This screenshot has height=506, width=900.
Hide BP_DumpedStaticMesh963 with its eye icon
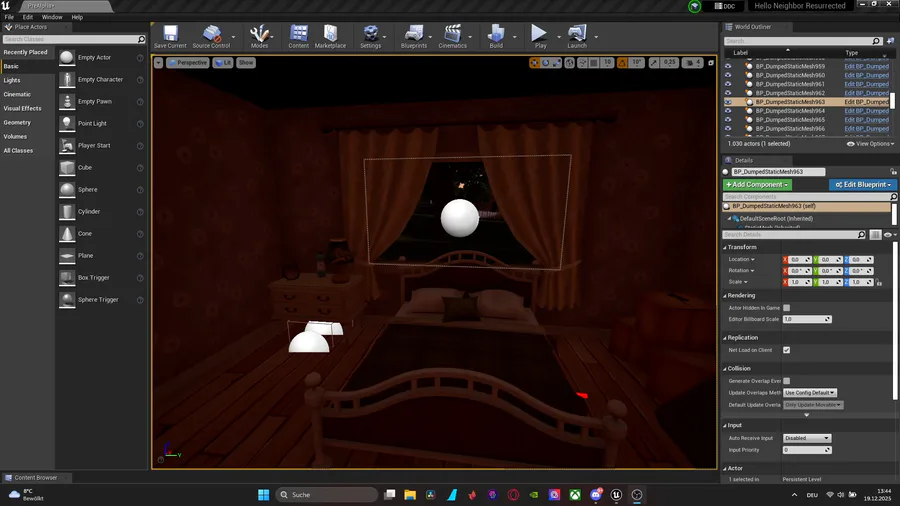click(728, 102)
